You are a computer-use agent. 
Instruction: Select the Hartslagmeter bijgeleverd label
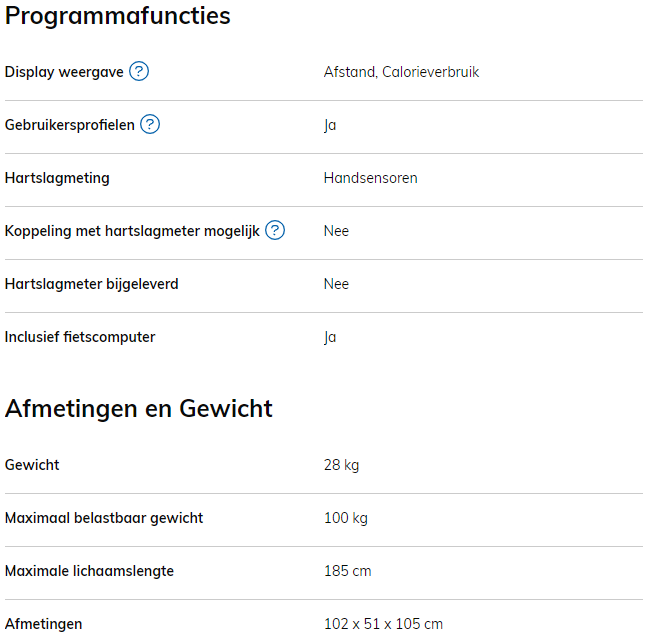[x=91, y=284]
